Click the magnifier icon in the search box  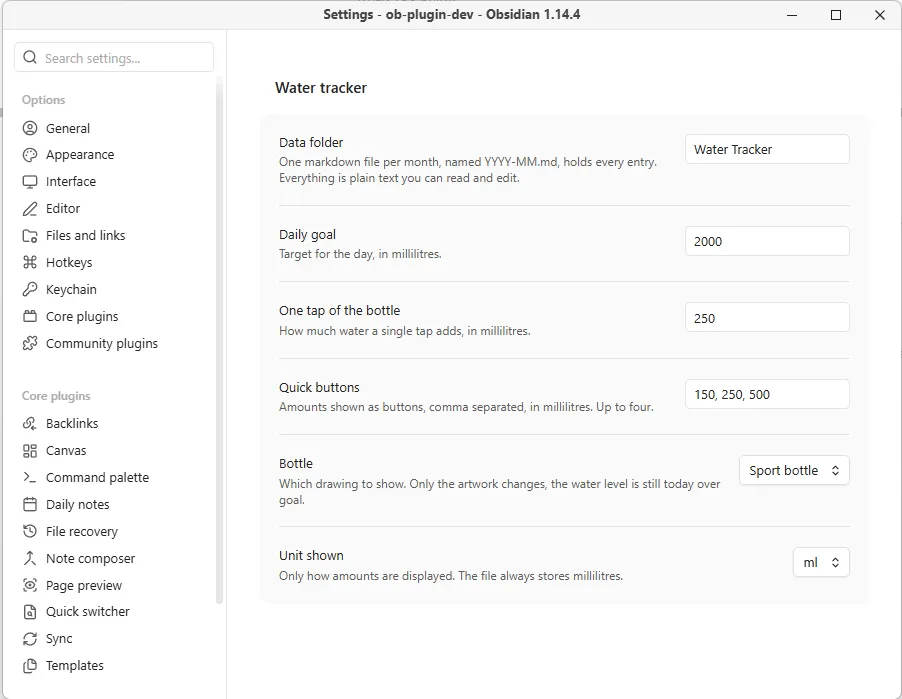pyautogui.click(x=30, y=58)
